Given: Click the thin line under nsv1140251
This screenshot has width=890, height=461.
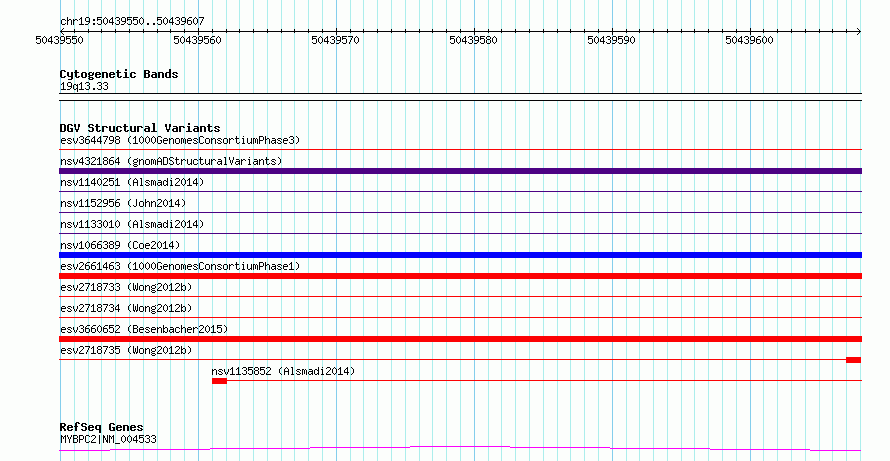Looking at the screenshot, I should point(460,191).
